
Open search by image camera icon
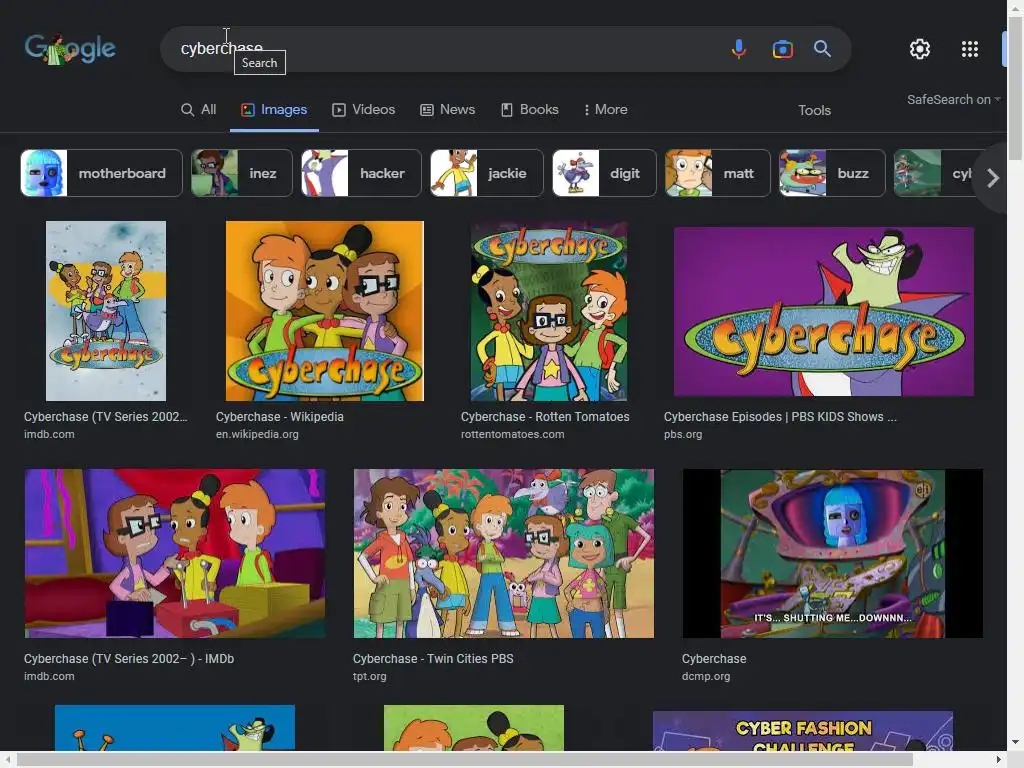pyautogui.click(x=782, y=49)
